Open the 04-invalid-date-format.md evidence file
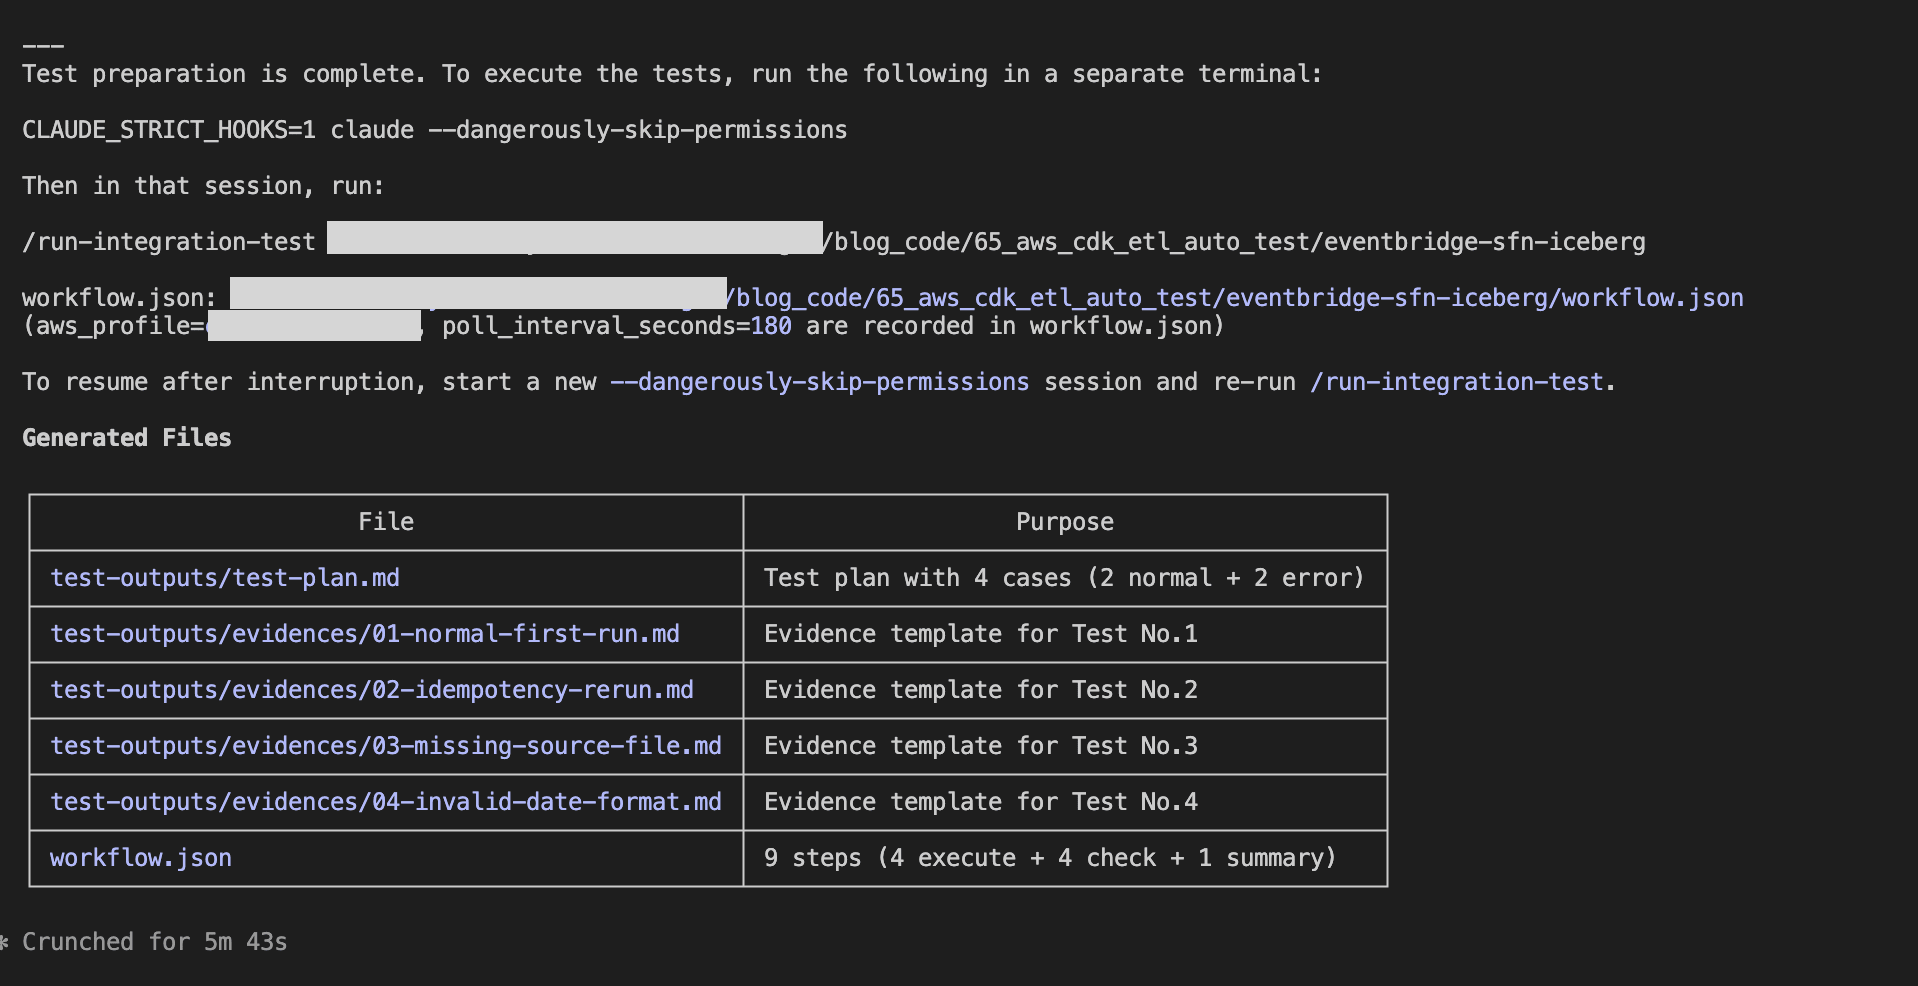This screenshot has width=1918, height=986. (x=385, y=801)
